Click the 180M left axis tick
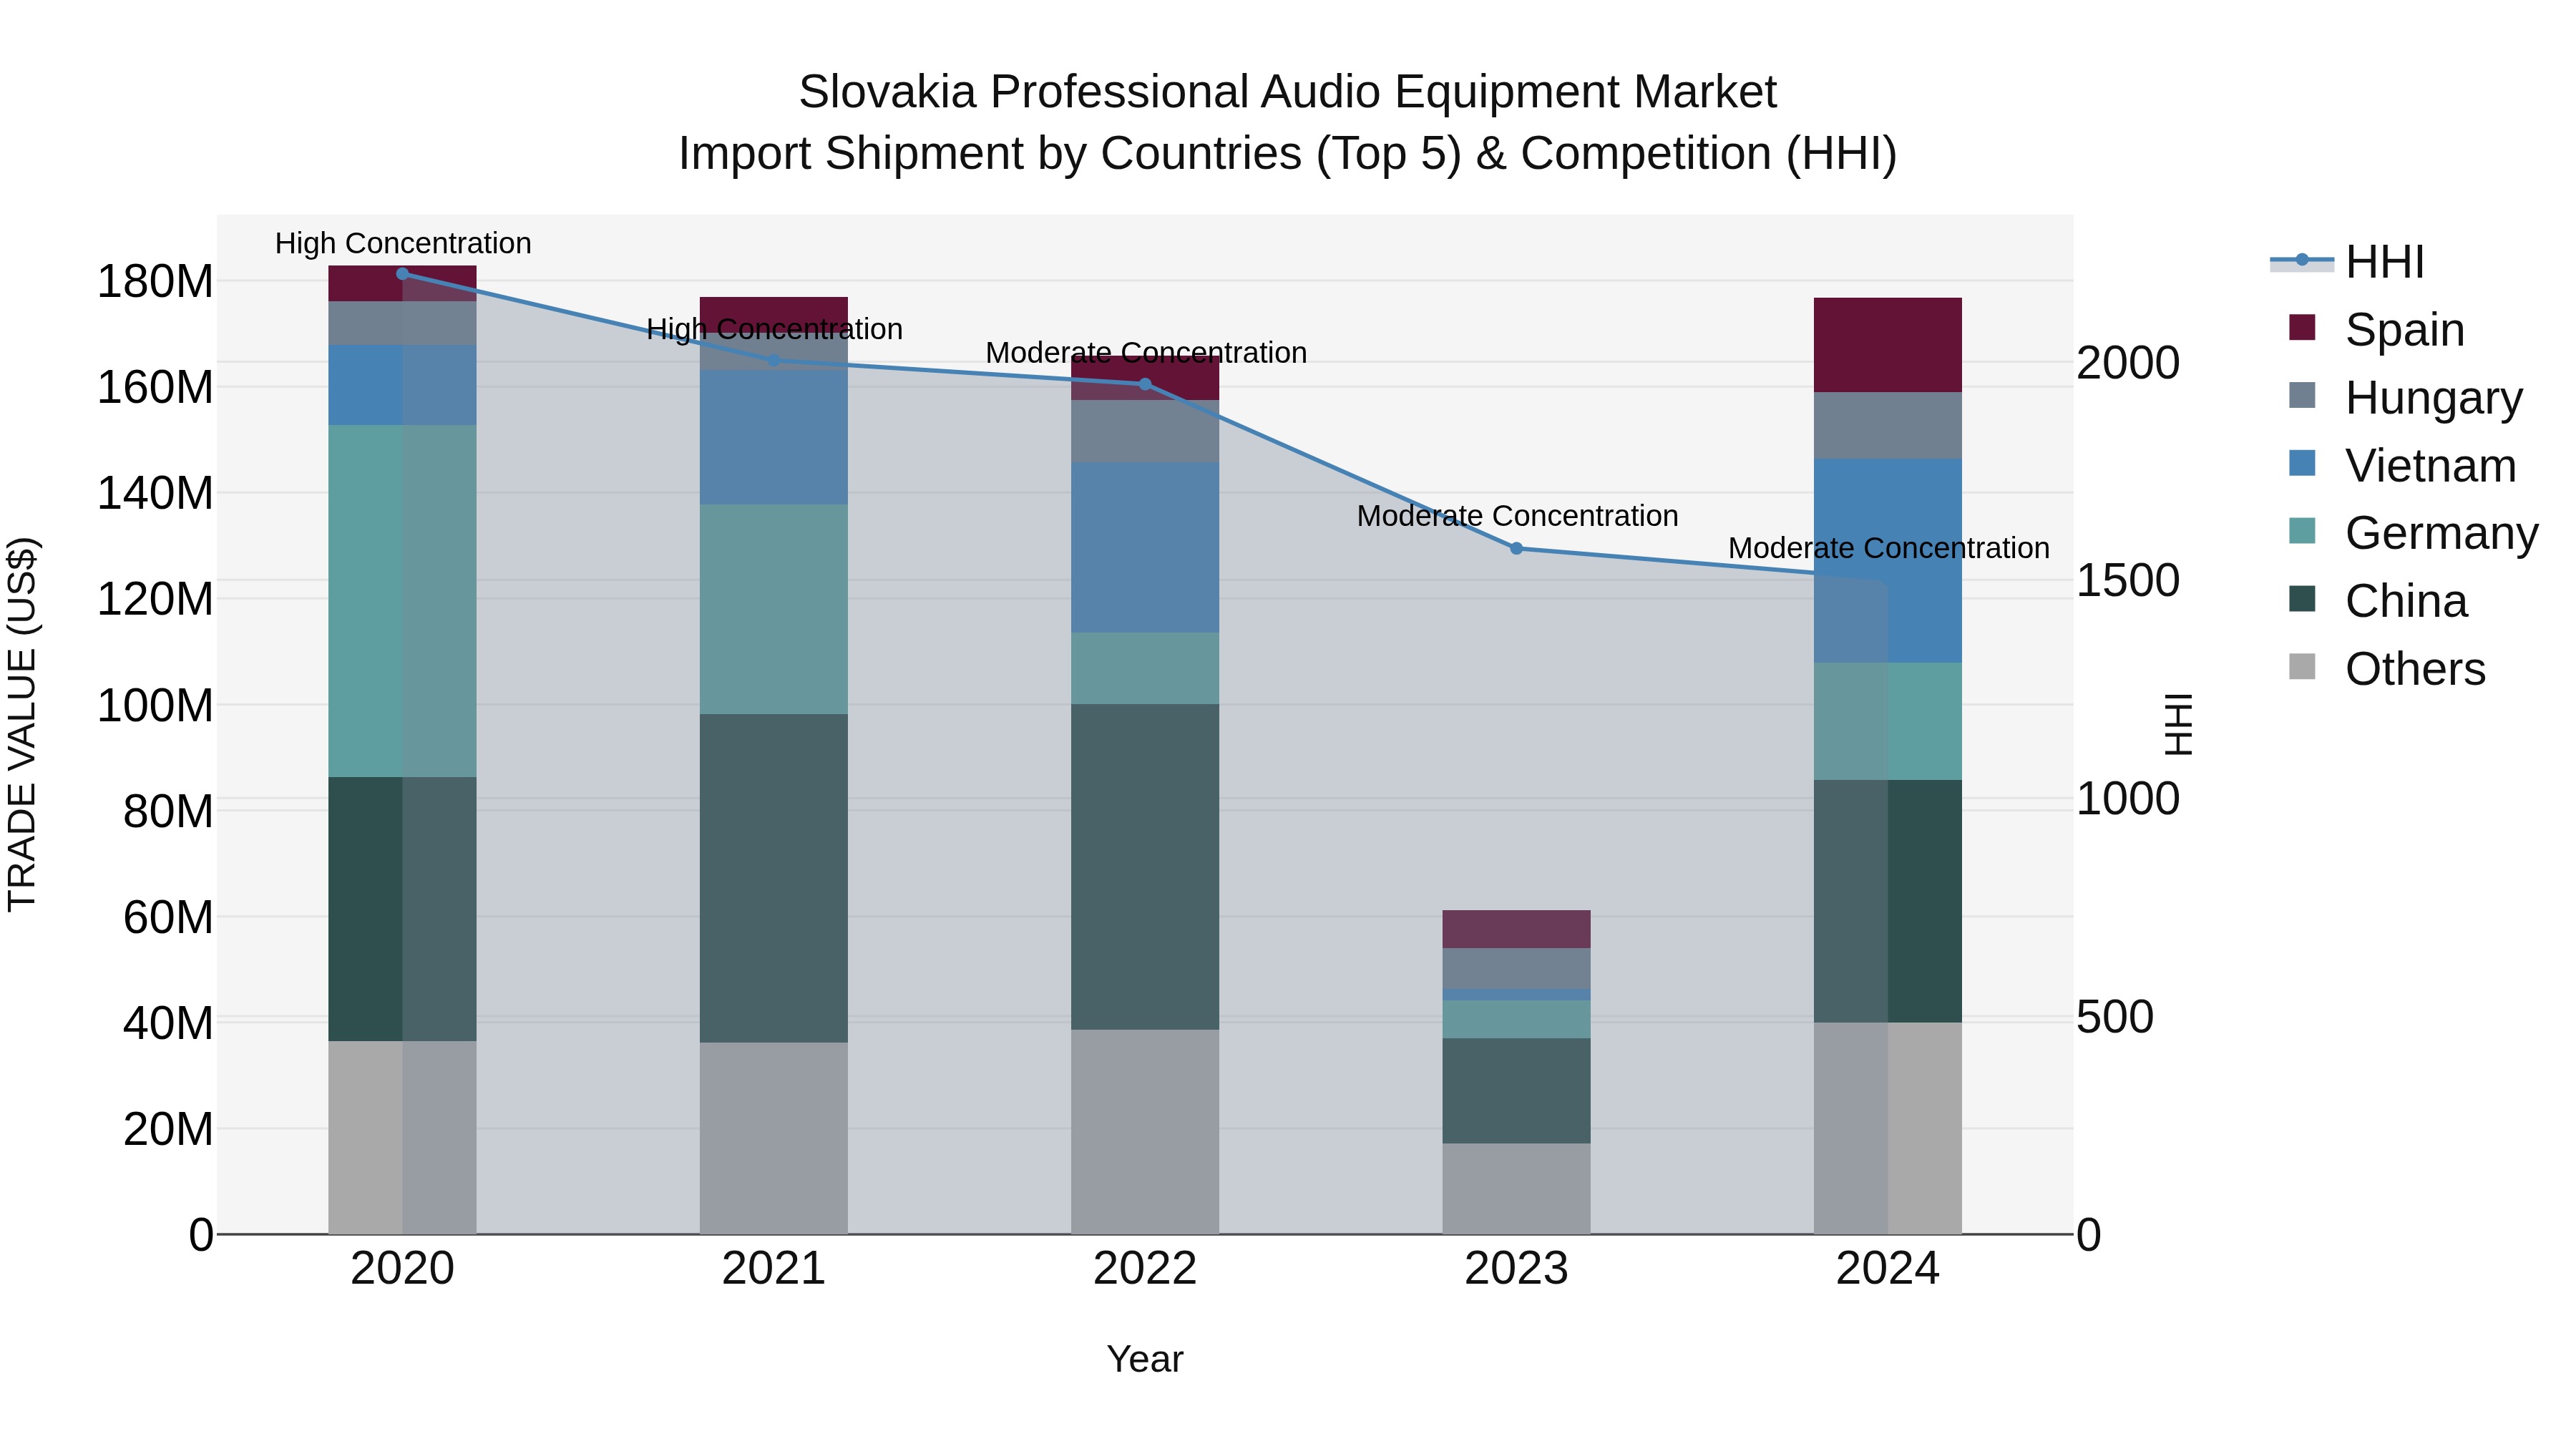Viewport: 2576px width, 1449px height. coord(155,282)
